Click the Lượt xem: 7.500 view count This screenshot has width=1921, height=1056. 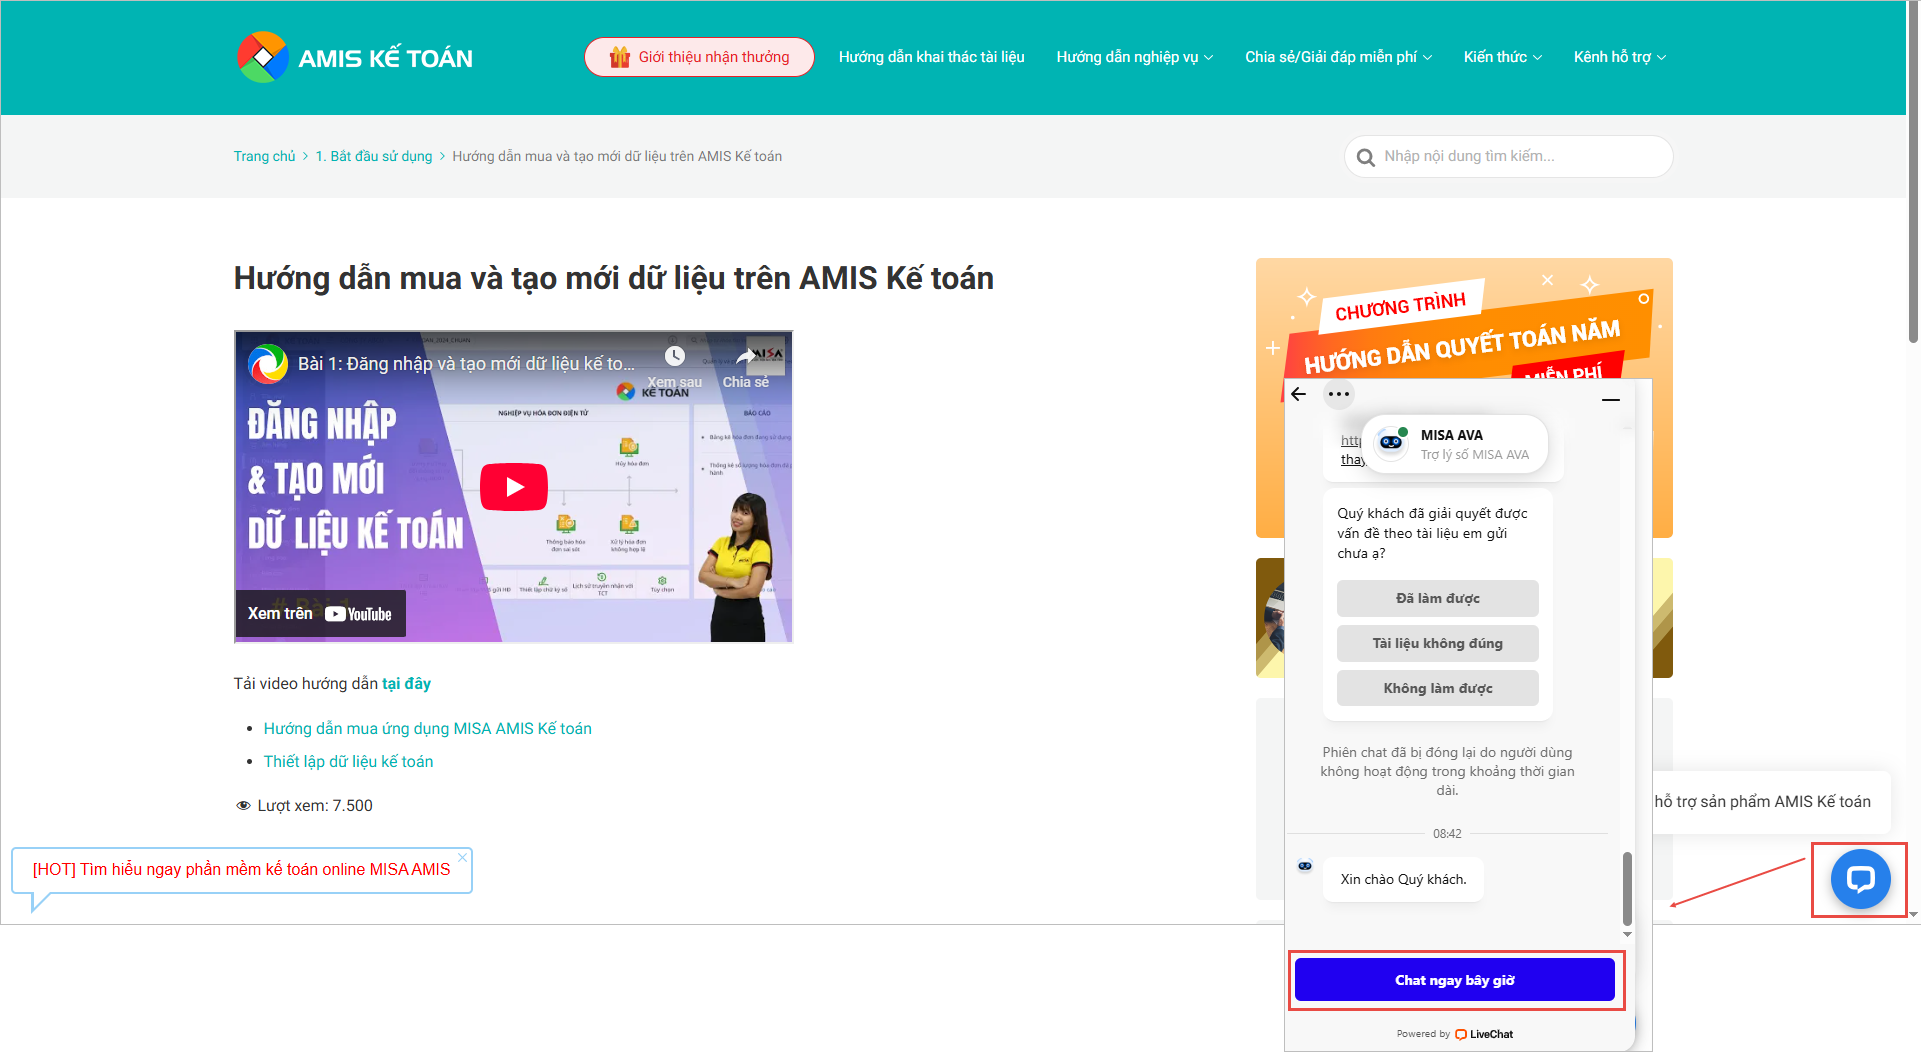coord(304,806)
